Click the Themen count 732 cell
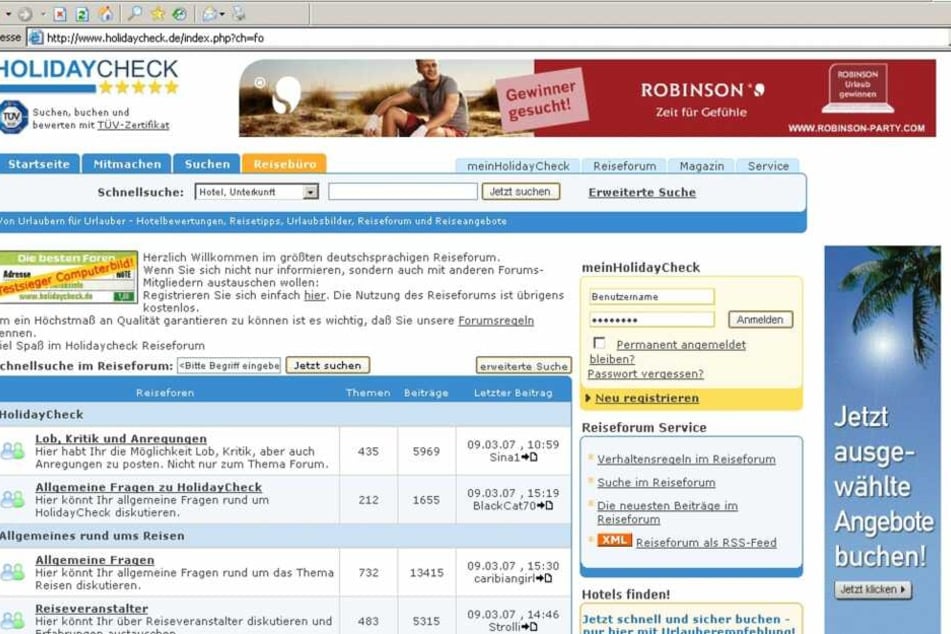 (x=368, y=572)
